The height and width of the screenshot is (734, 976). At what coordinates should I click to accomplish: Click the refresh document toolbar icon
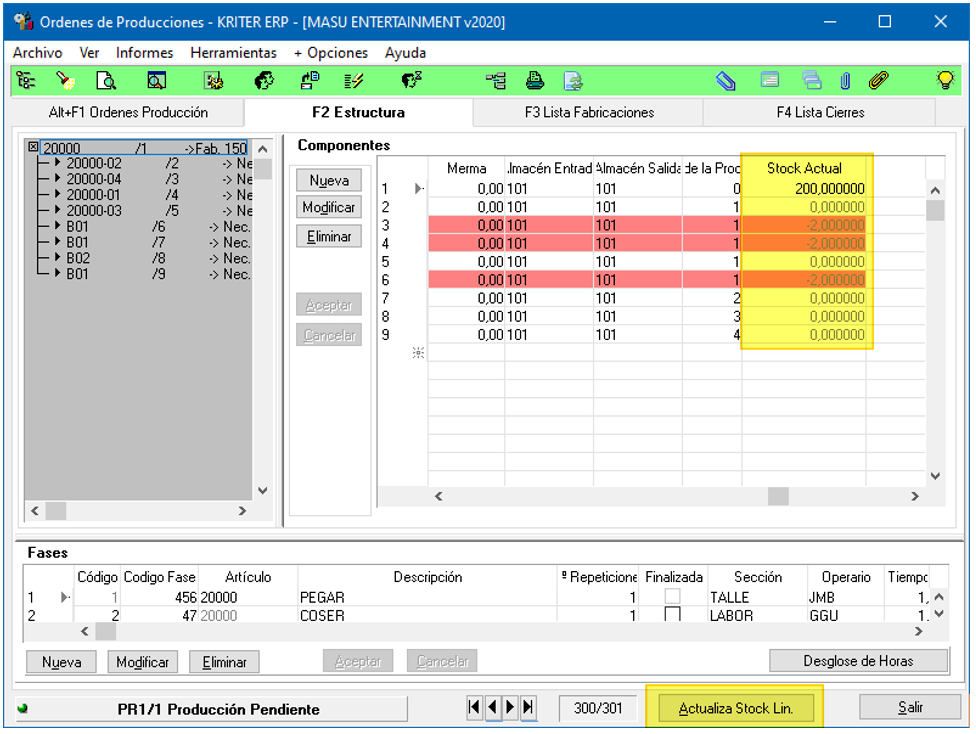click(573, 81)
